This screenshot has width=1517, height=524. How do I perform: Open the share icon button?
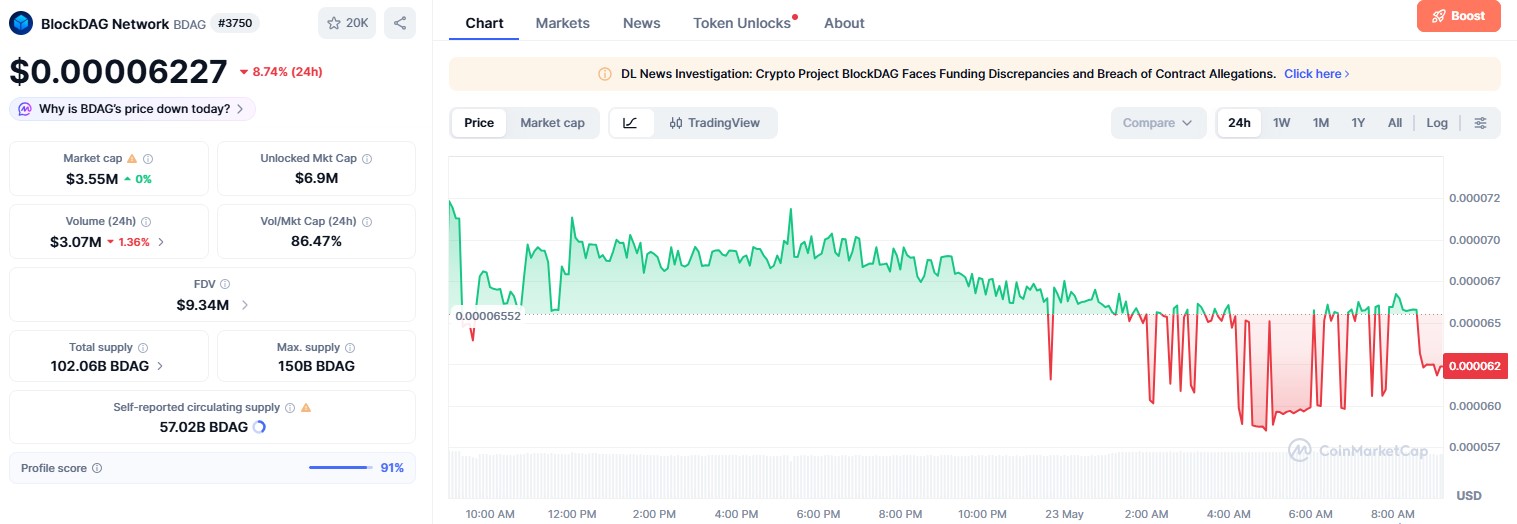click(400, 23)
